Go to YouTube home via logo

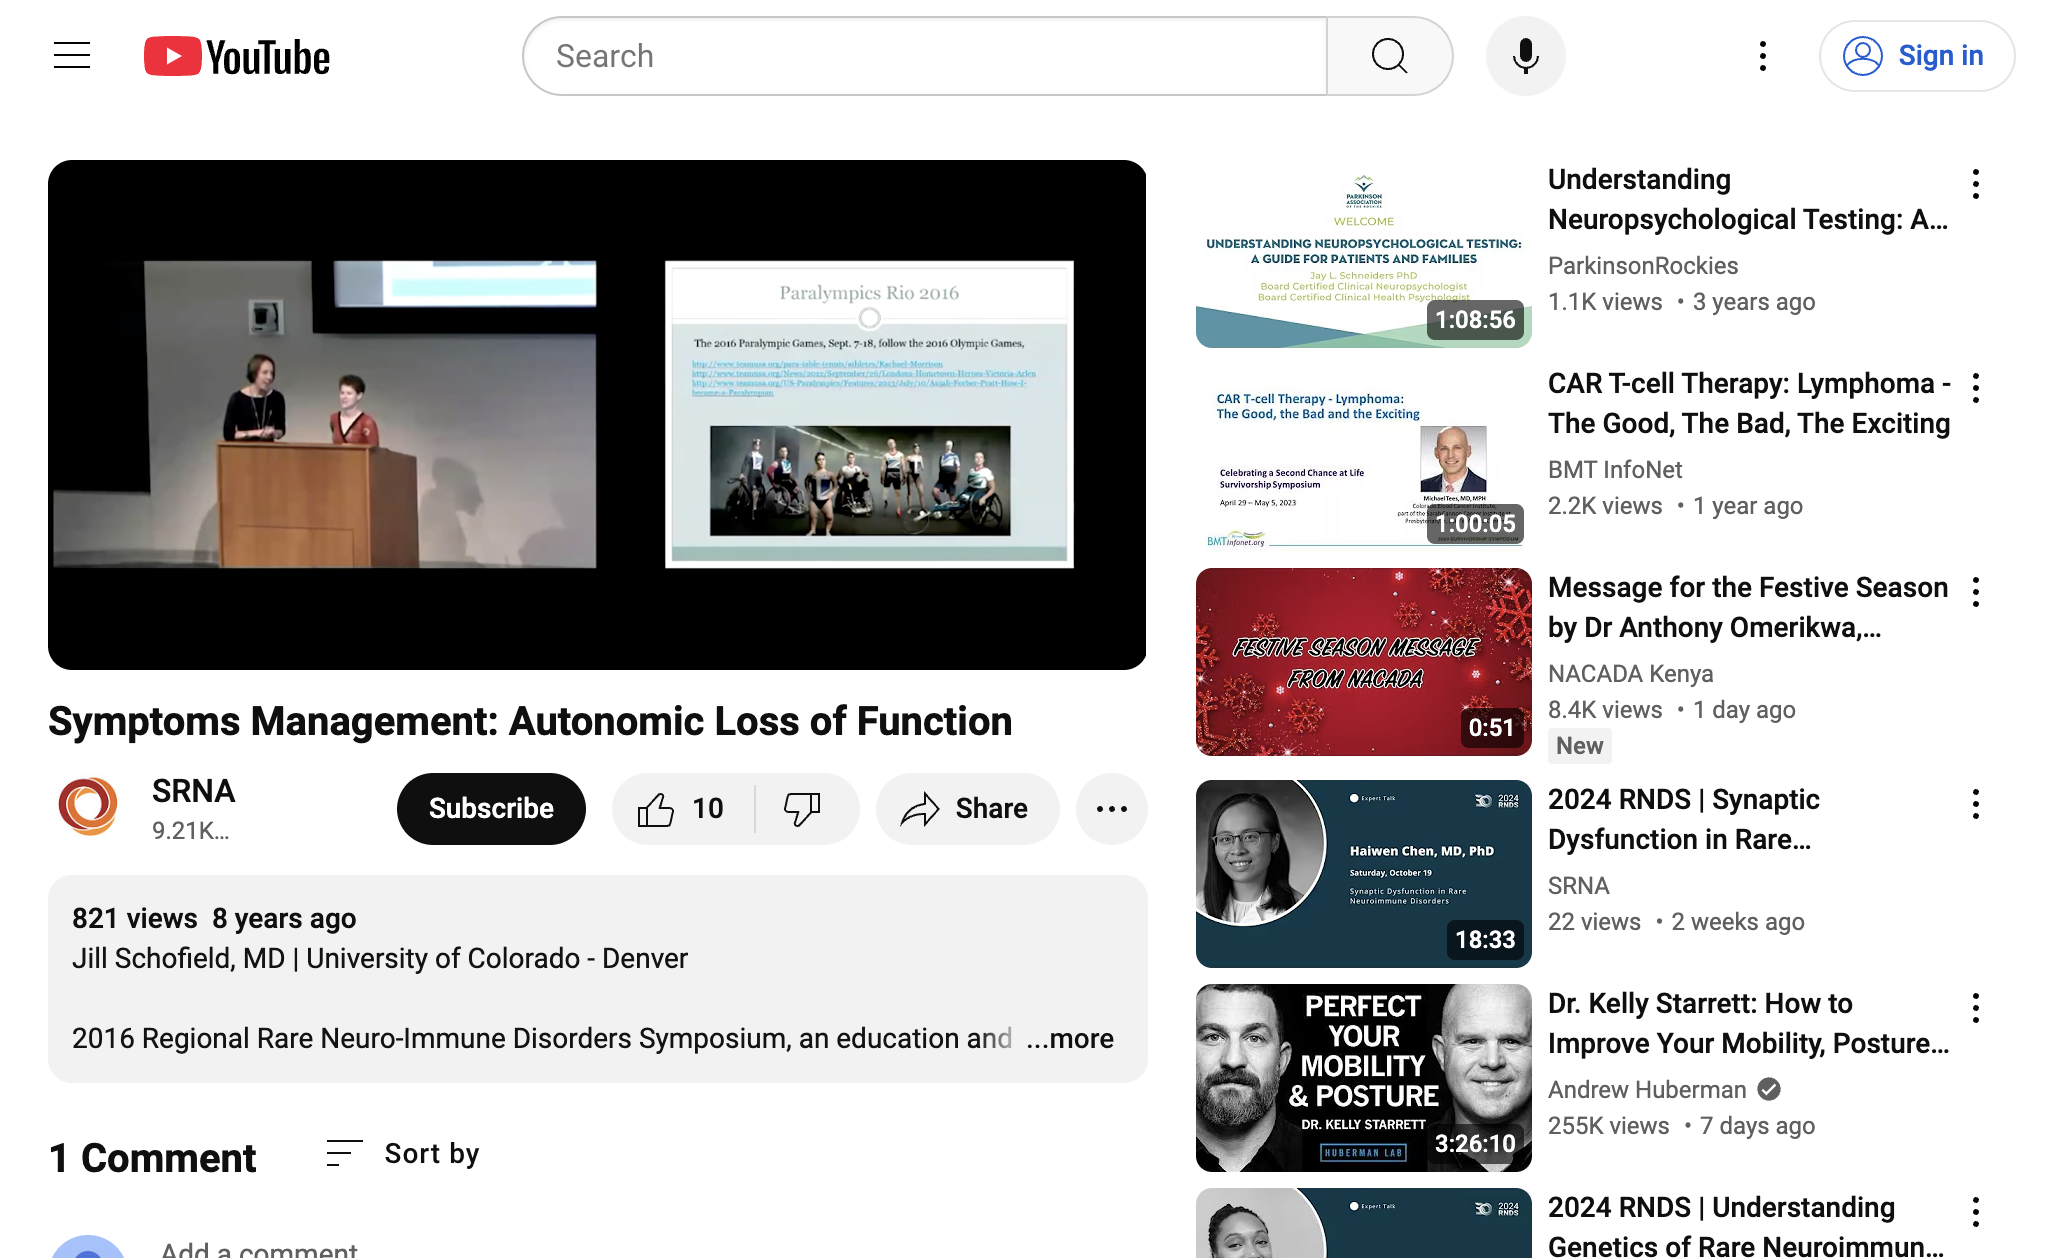tap(237, 57)
